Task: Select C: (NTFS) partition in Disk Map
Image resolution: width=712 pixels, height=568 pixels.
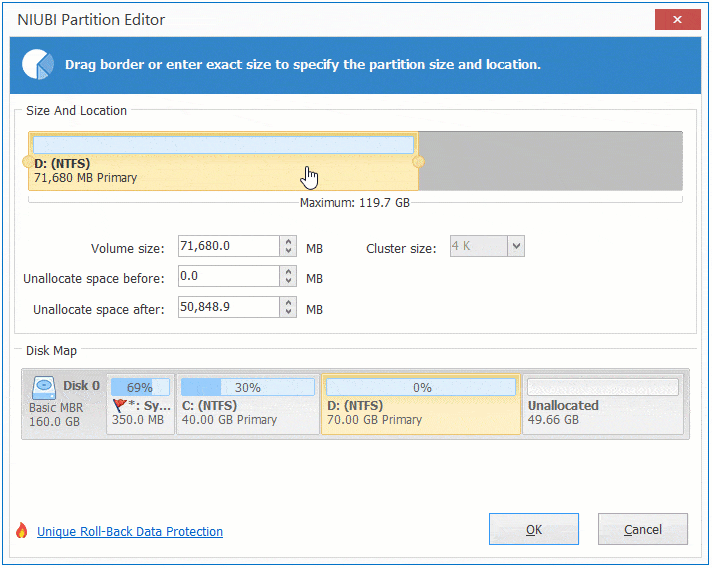Action: (x=247, y=406)
